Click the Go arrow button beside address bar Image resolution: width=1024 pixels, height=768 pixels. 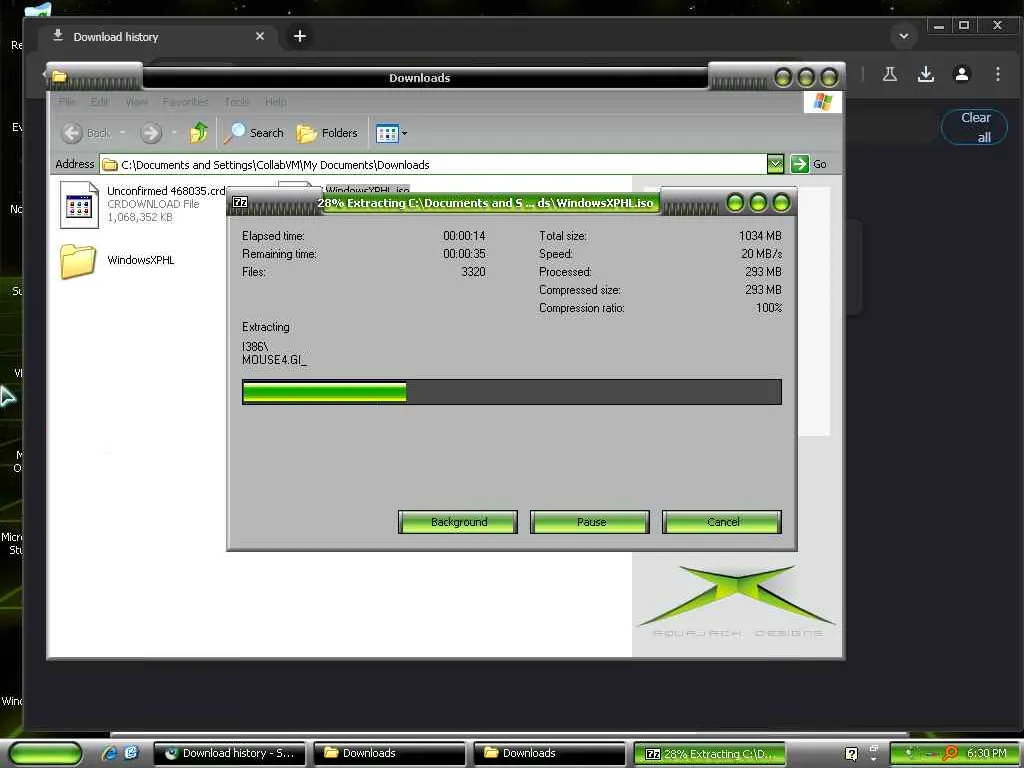pos(799,164)
